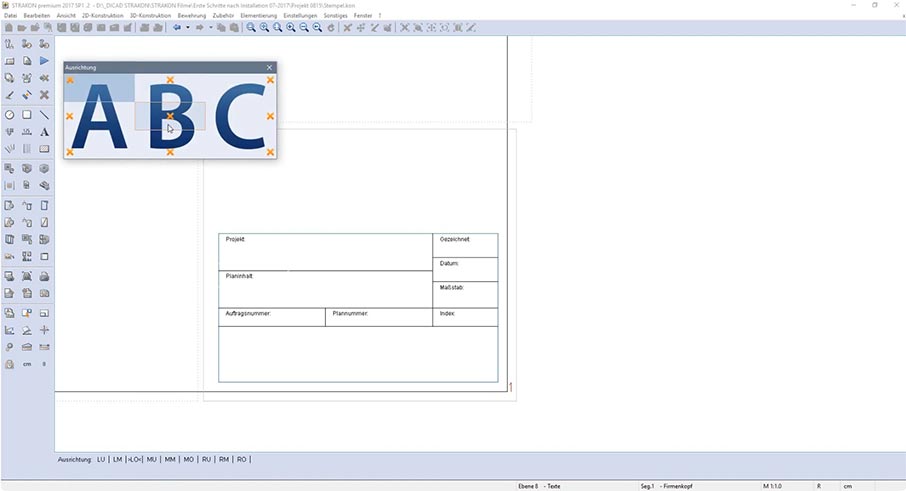This screenshot has width=906, height=491.
Task: Open the redo history dropdown arrow
Action: click(x=210, y=28)
